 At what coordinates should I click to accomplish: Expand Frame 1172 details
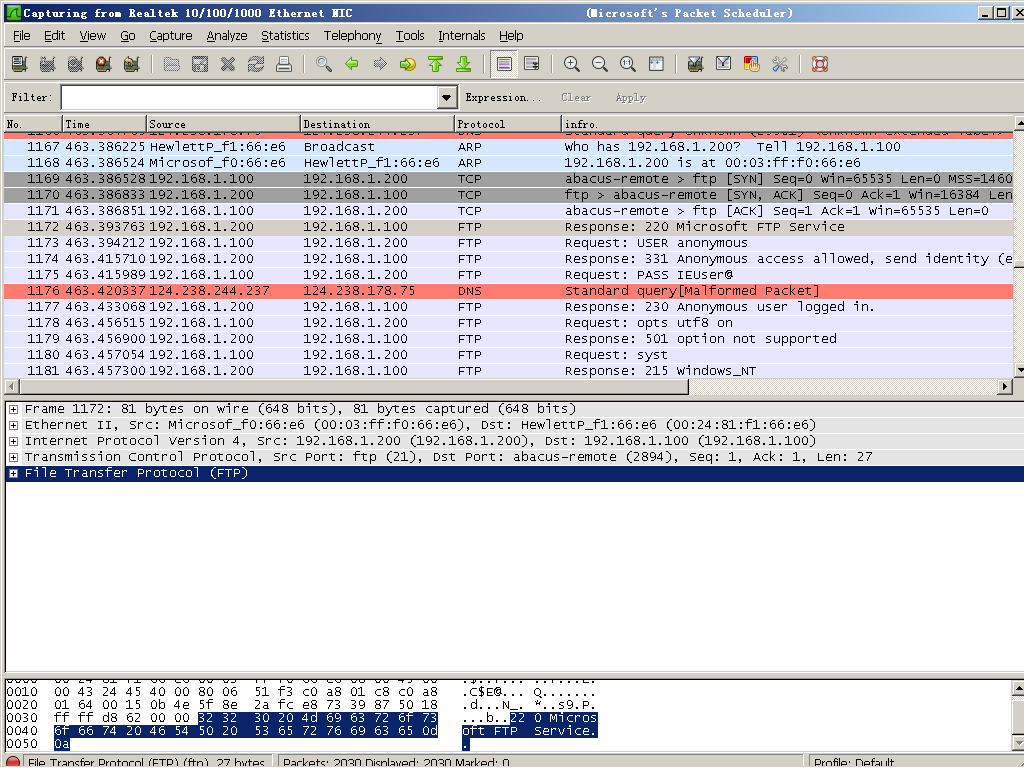(x=13, y=409)
